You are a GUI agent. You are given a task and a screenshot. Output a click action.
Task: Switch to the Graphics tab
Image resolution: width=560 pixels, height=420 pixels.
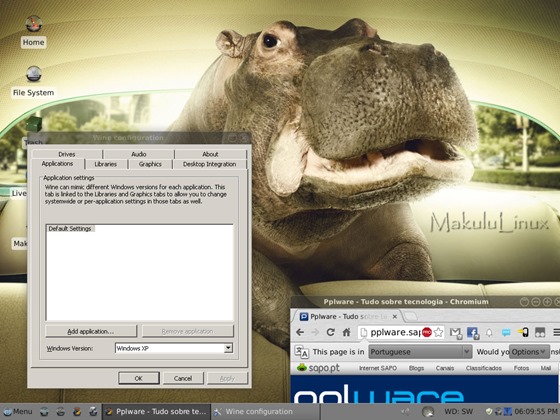(x=150, y=164)
